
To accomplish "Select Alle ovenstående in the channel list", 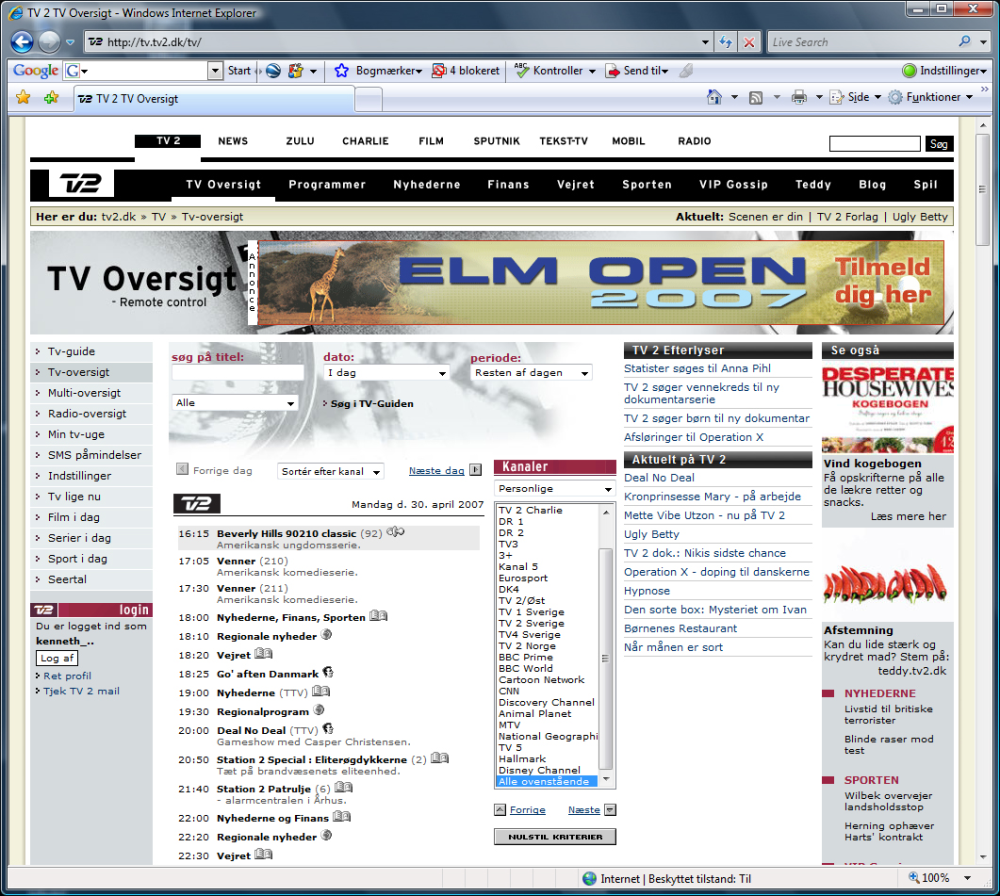I will (547, 781).
